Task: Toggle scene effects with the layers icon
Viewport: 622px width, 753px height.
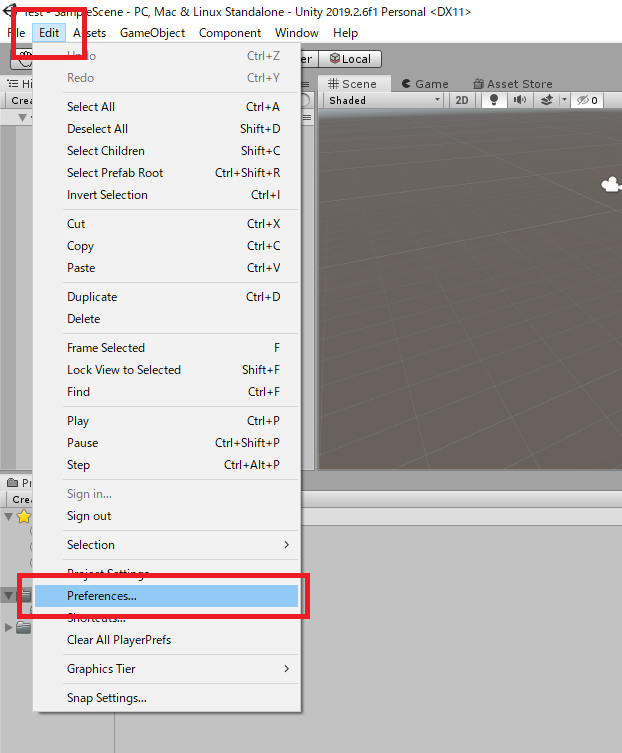Action: (545, 100)
